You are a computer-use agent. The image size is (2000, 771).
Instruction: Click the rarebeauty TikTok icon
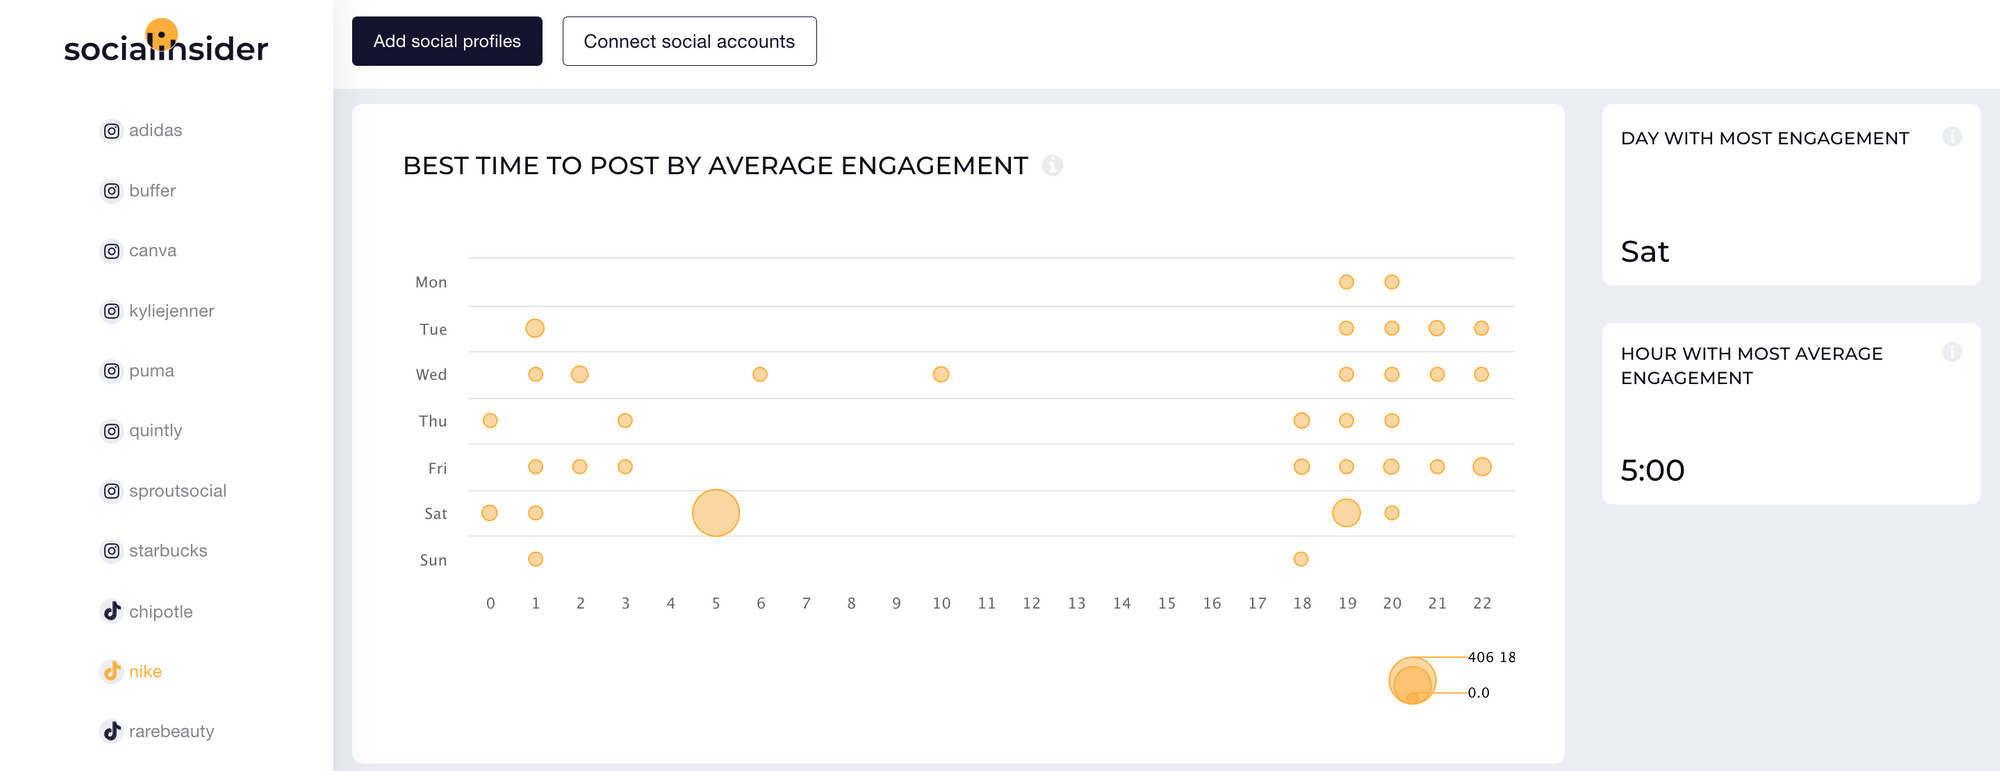click(x=112, y=731)
